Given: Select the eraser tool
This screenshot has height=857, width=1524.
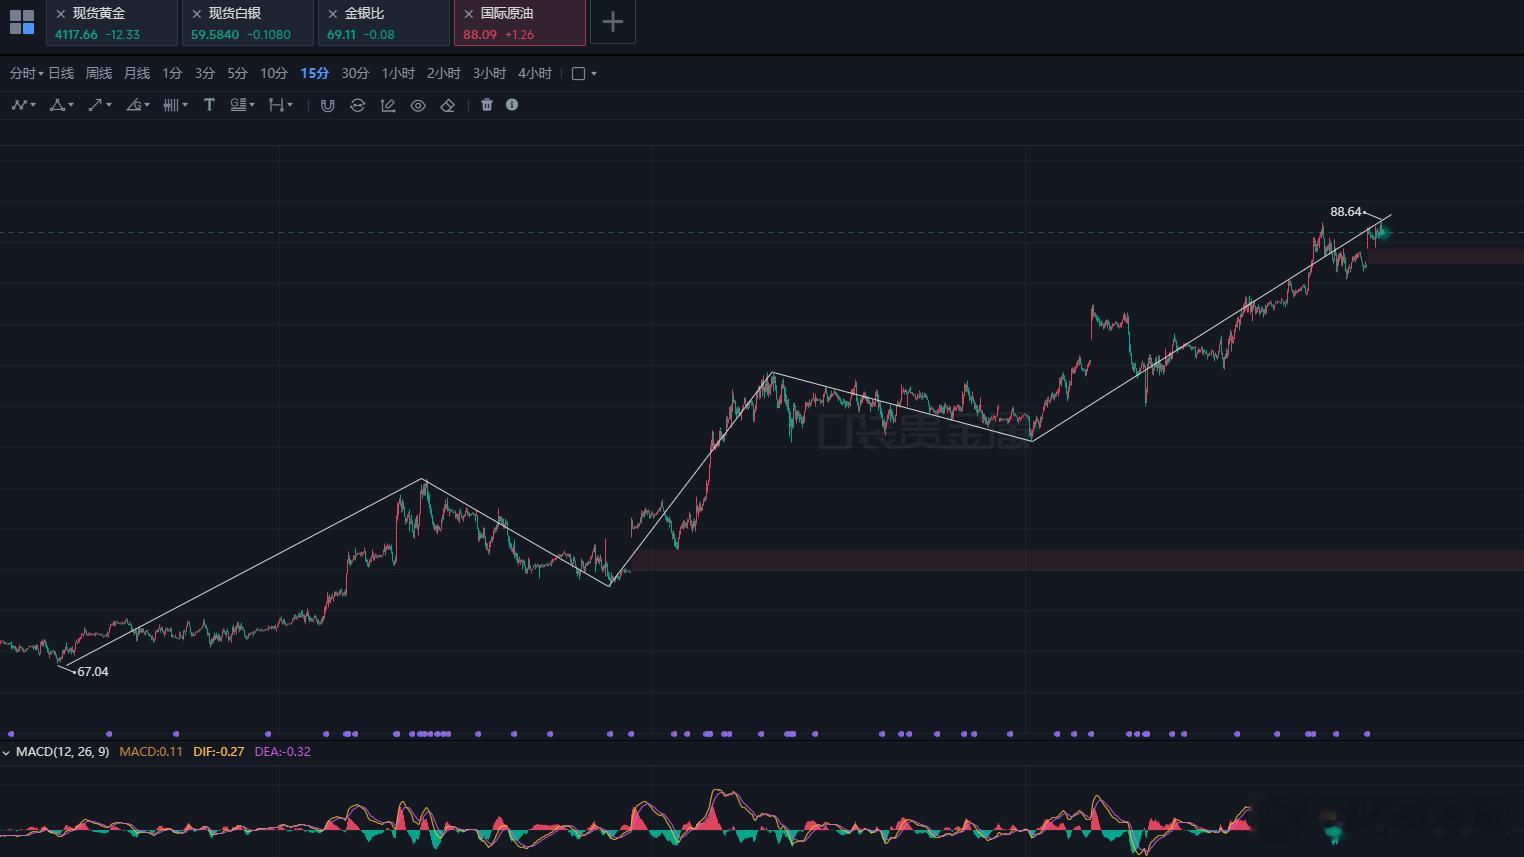Looking at the screenshot, I should (x=448, y=105).
